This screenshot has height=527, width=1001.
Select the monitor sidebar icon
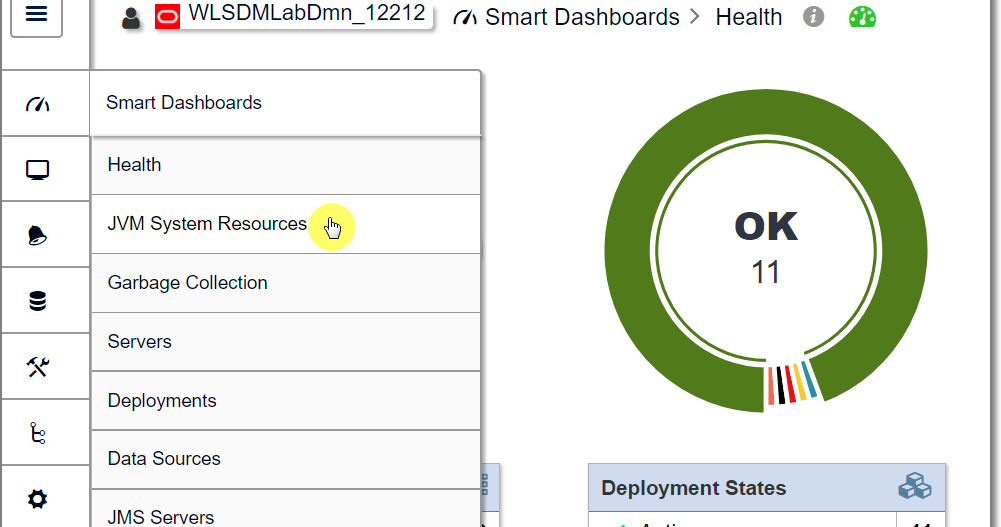click(x=38, y=170)
